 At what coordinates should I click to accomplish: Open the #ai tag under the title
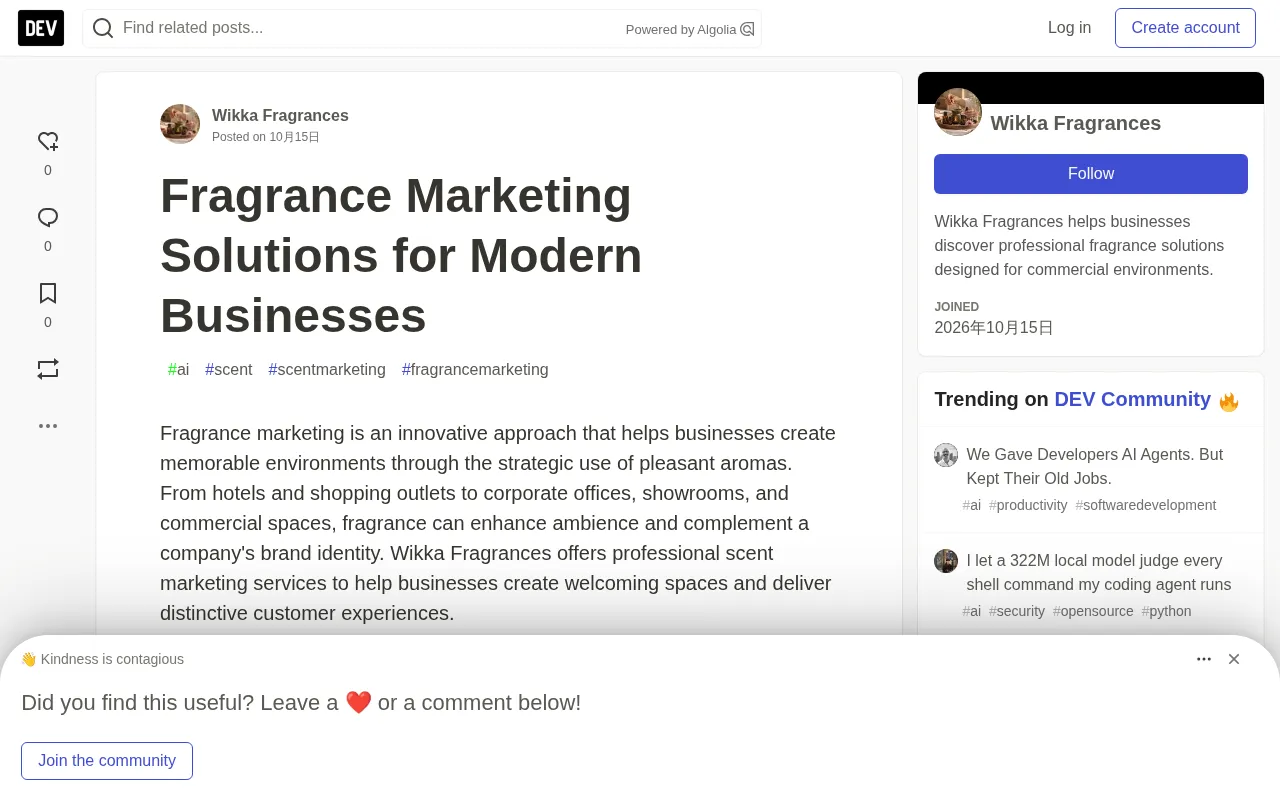click(179, 370)
